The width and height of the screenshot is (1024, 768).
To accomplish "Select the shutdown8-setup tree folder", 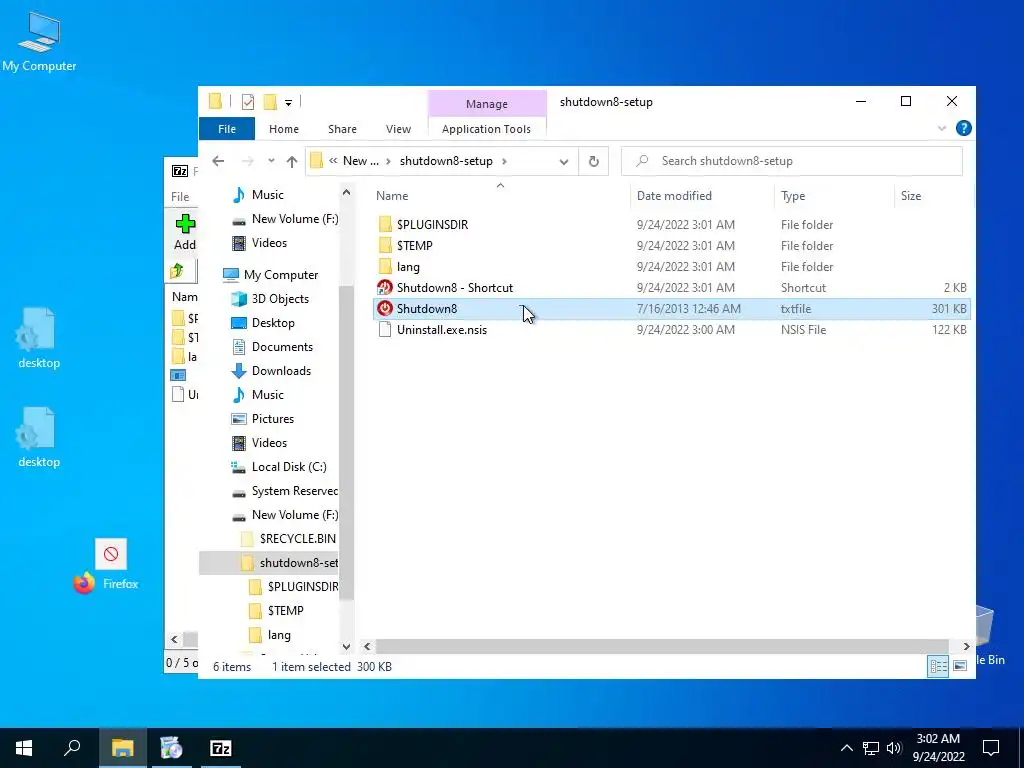I will tap(269, 563).
